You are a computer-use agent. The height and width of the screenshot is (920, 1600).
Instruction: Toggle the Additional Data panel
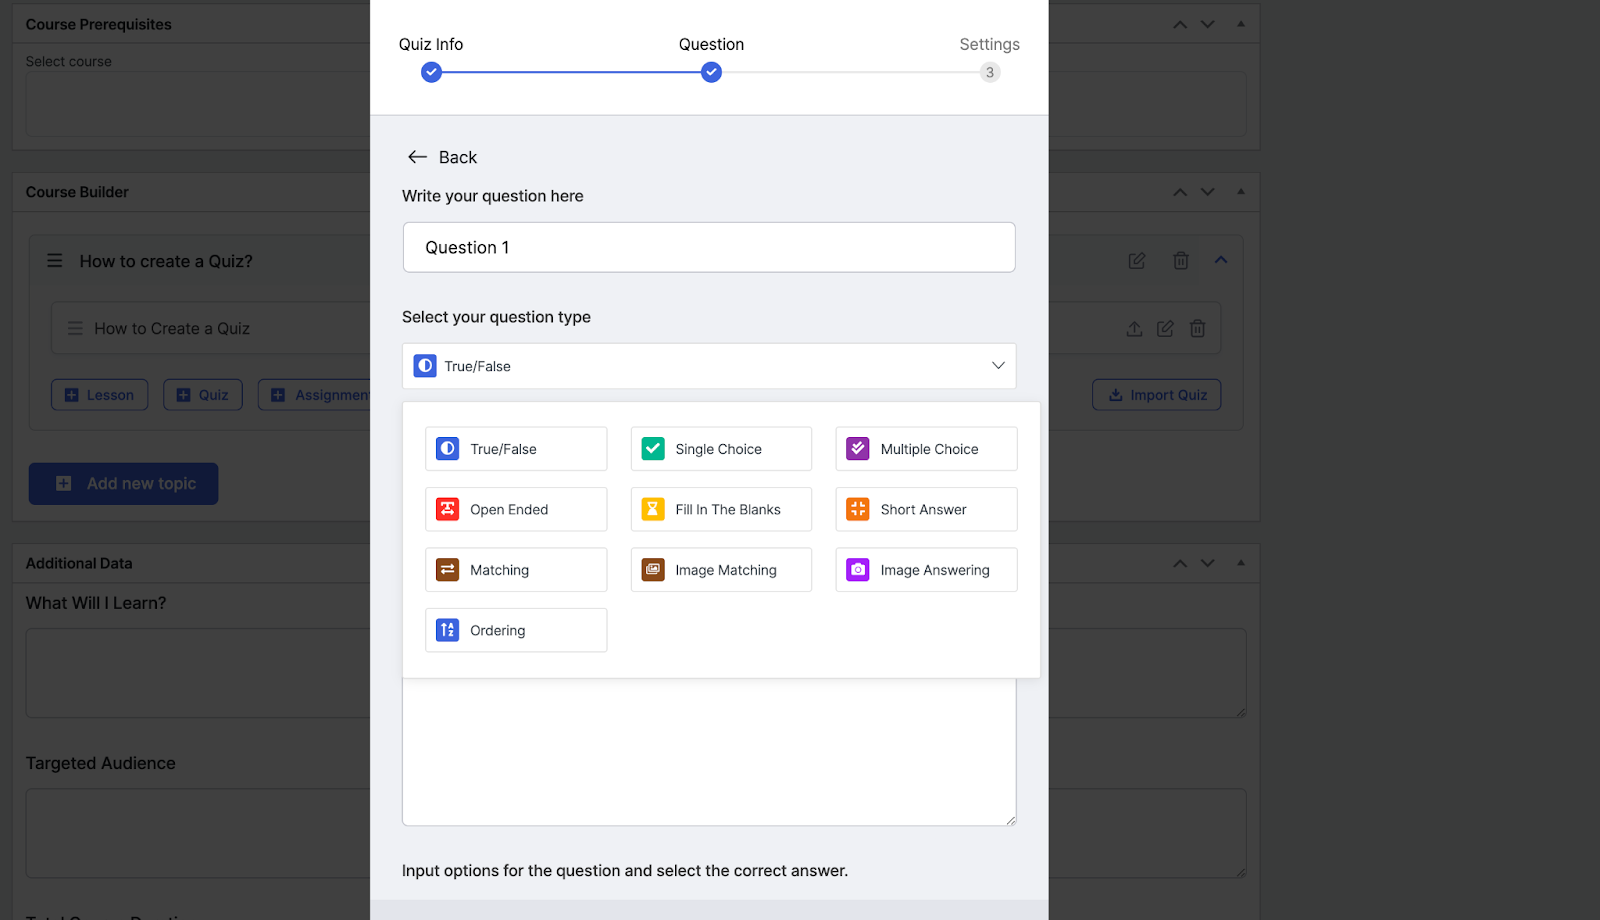click(1241, 563)
